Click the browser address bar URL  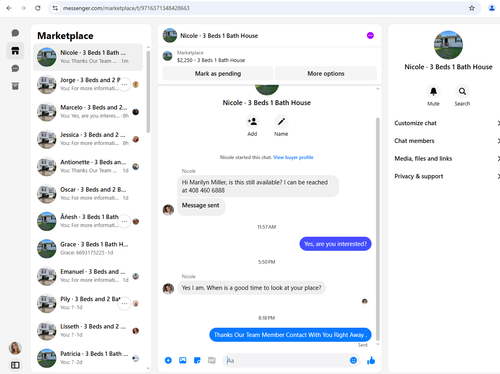126,8
